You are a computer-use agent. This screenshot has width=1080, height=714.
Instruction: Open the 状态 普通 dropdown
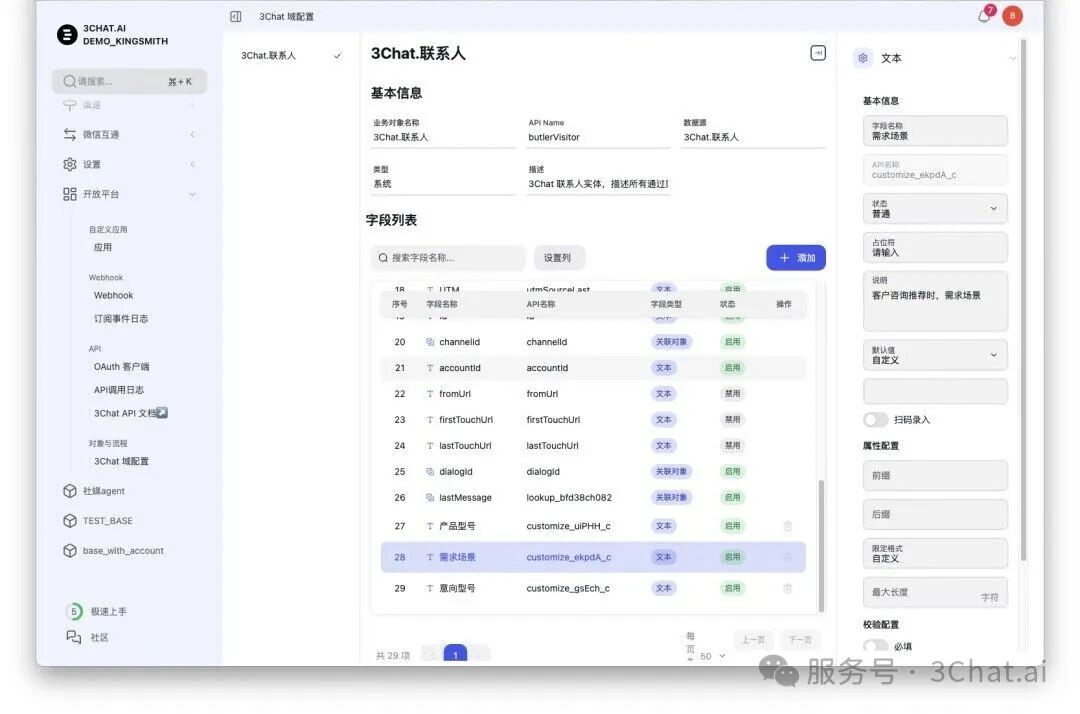point(935,209)
